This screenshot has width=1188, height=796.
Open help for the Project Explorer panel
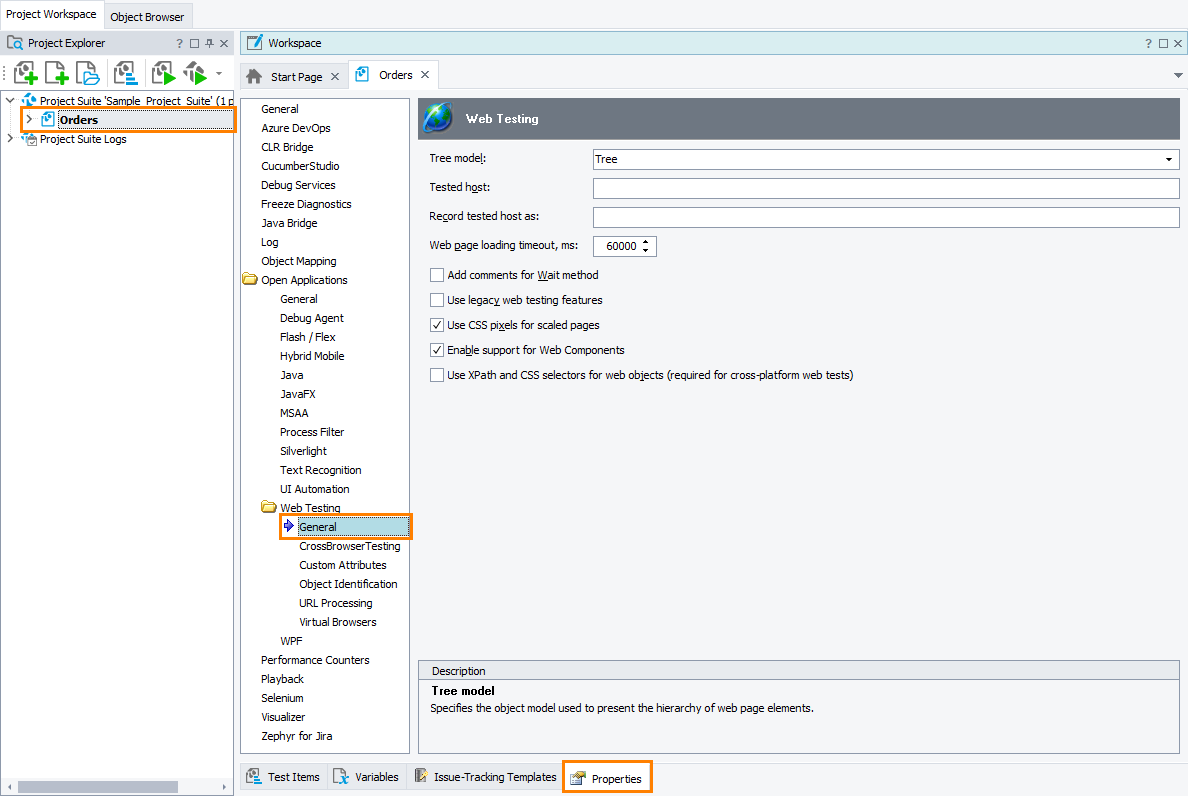pyautogui.click(x=180, y=44)
